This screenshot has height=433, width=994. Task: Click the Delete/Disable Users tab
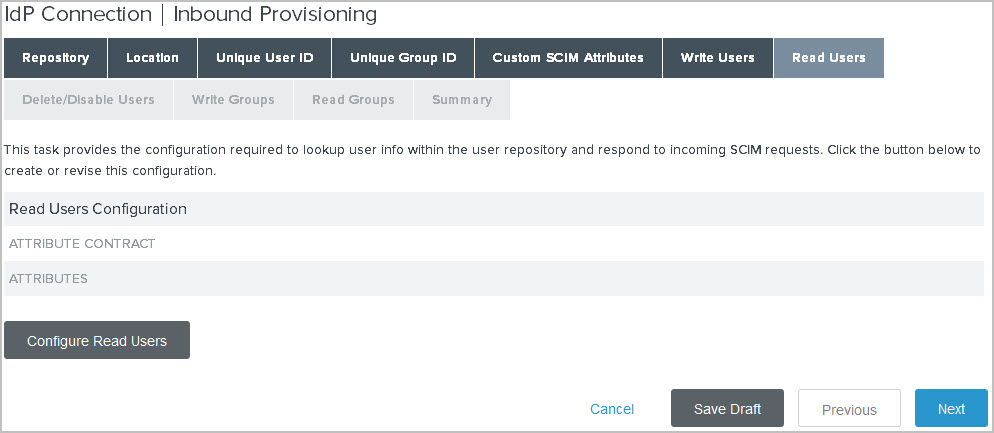88,100
